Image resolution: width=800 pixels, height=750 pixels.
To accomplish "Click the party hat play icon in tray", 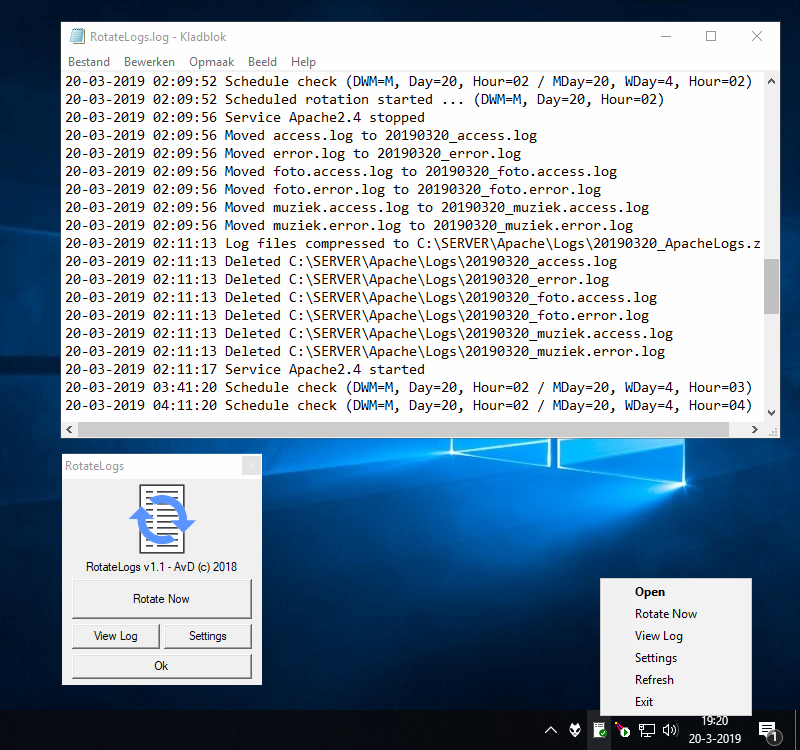I will click(x=622, y=731).
